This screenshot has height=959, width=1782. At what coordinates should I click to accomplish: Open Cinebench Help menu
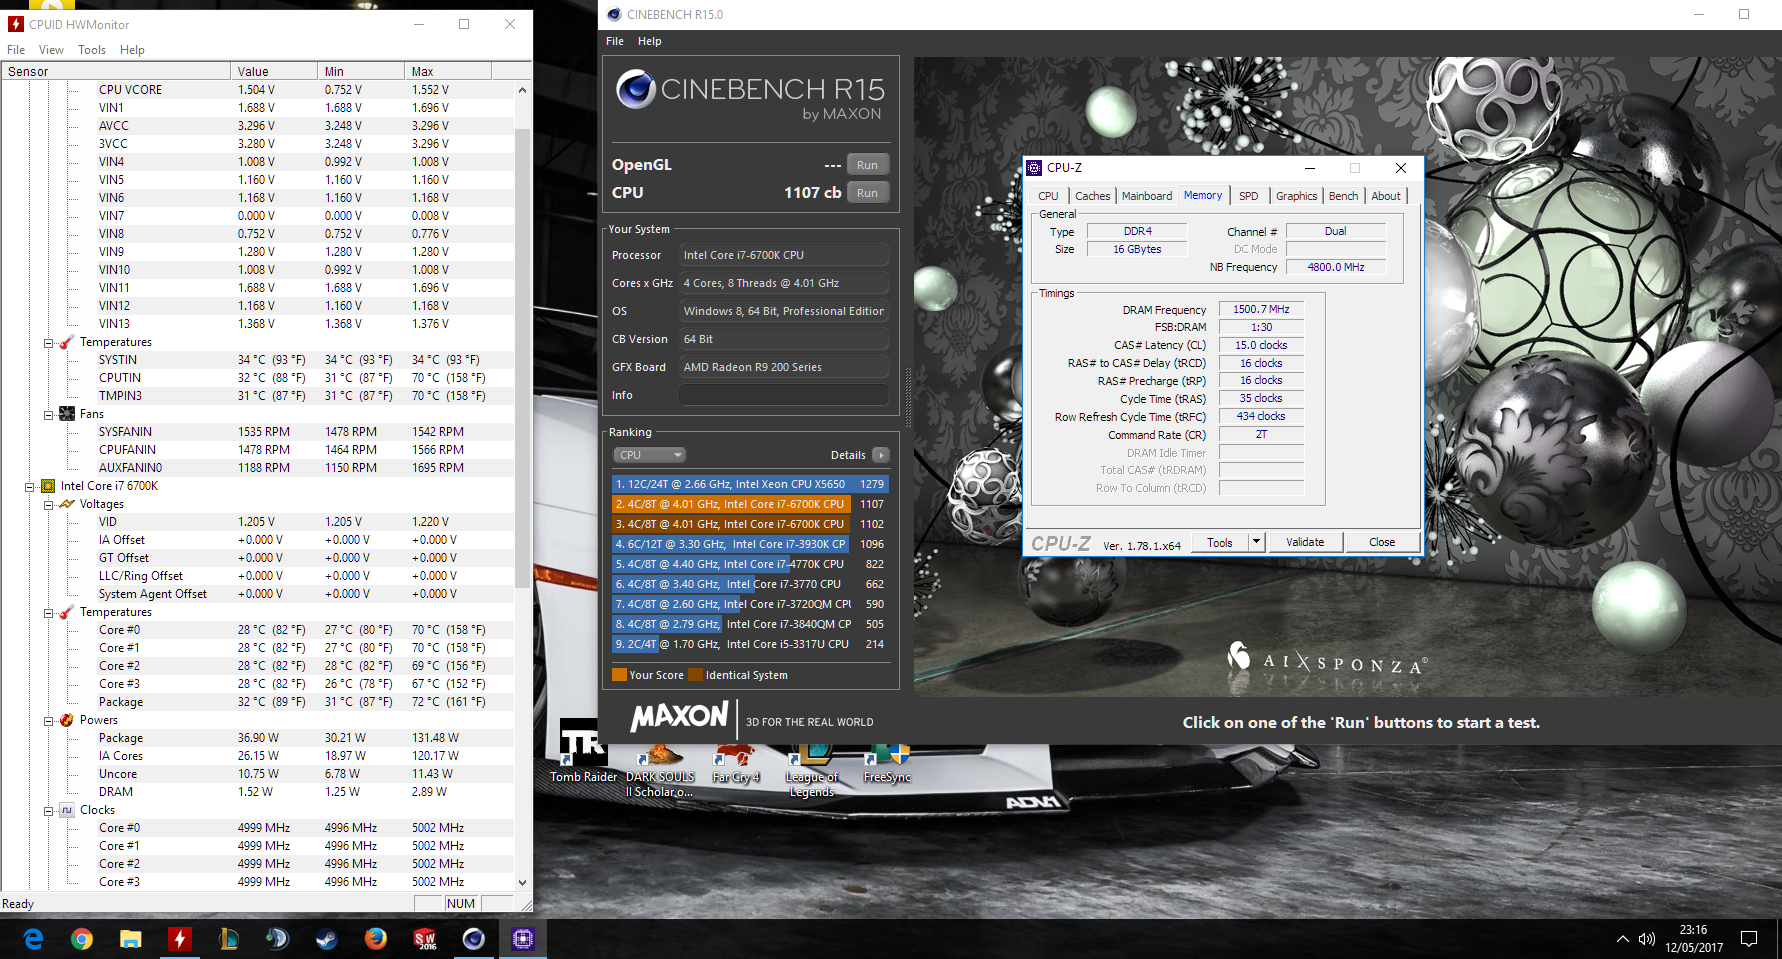pyautogui.click(x=650, y=41)
